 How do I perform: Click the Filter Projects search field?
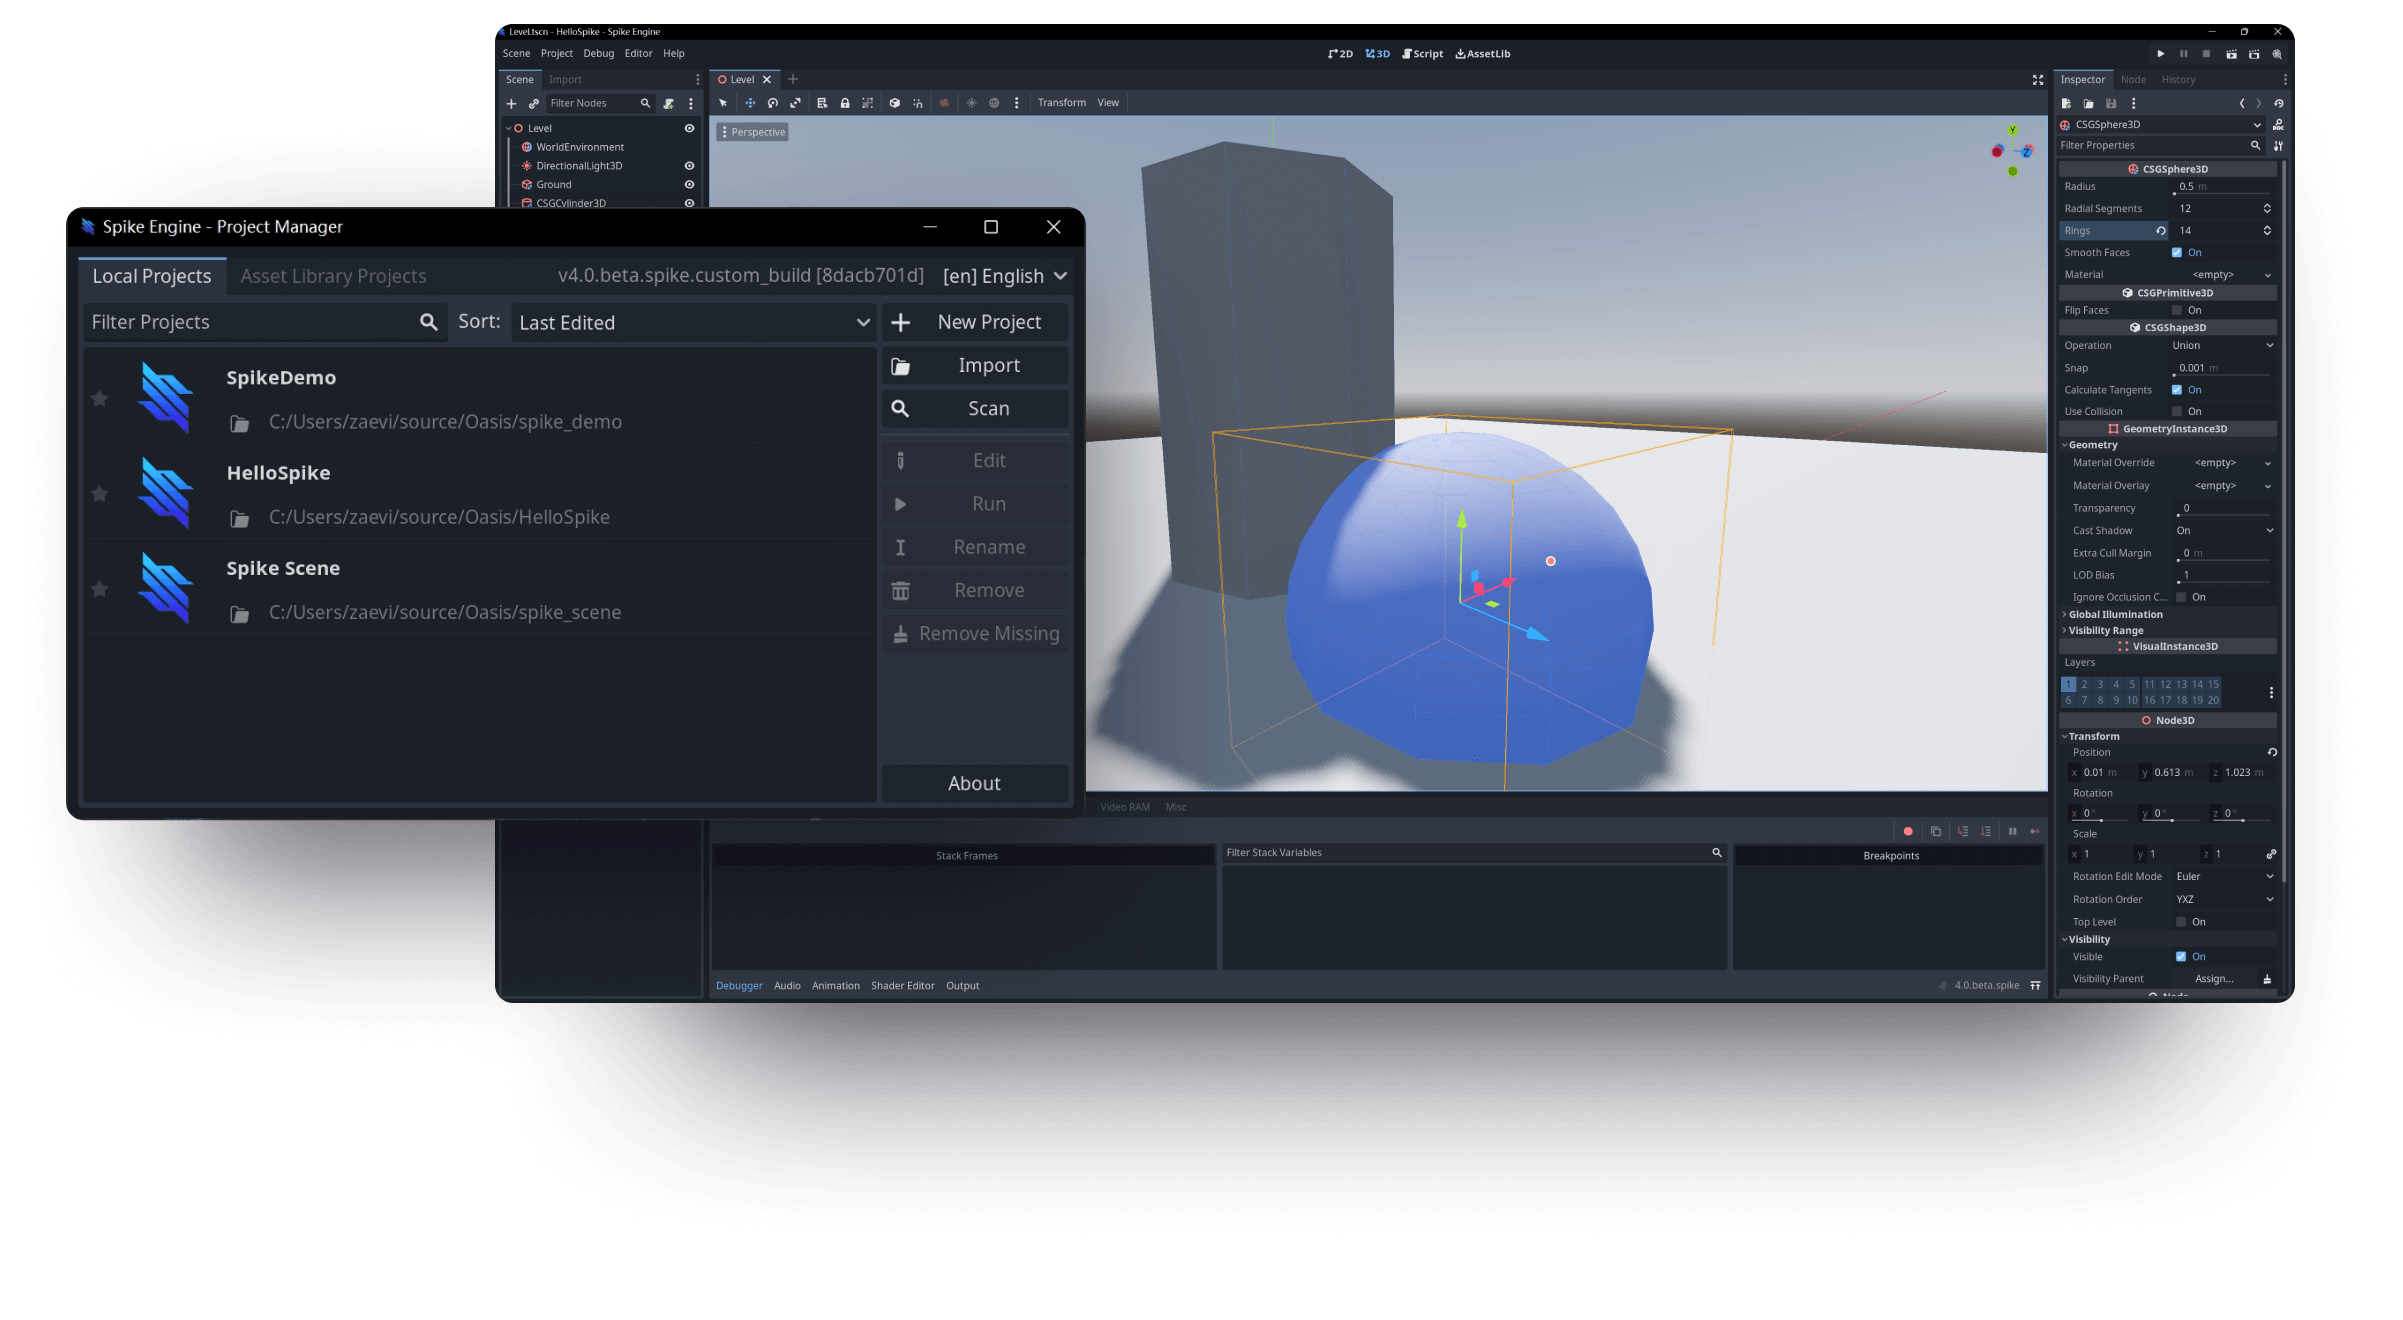click(250, 322)
